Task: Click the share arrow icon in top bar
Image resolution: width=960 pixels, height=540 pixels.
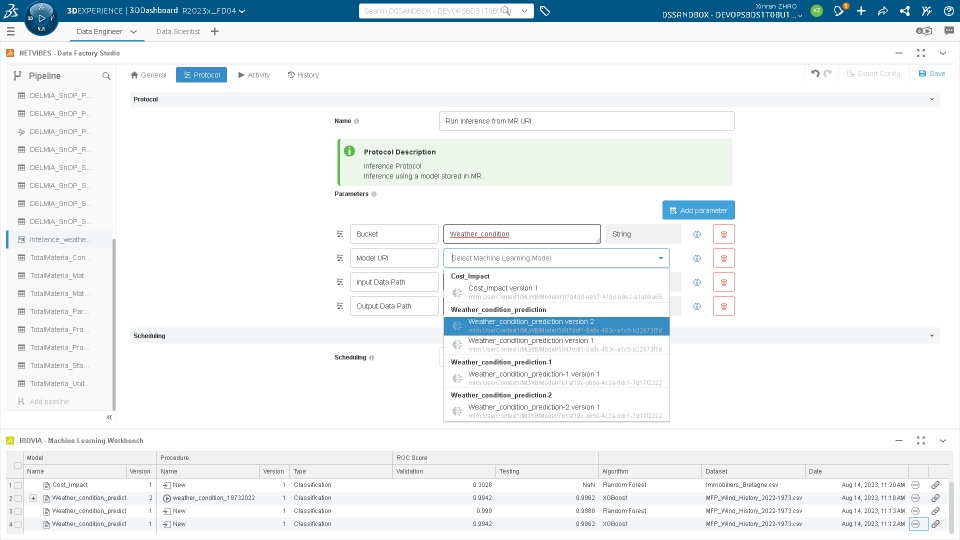Action: tap(883, 10)
